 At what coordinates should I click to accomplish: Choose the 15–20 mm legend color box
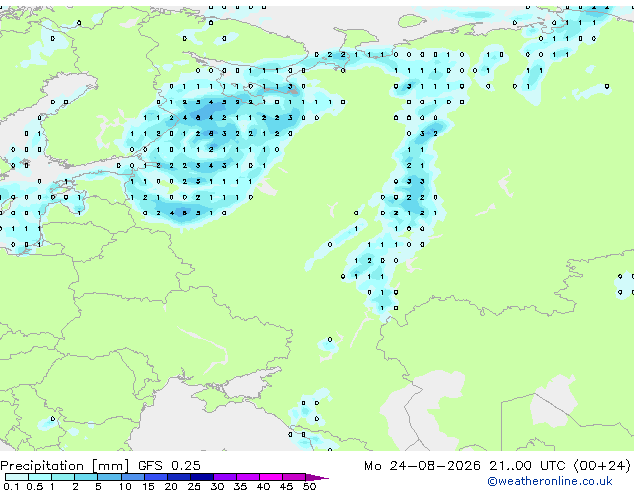(156, 477)
